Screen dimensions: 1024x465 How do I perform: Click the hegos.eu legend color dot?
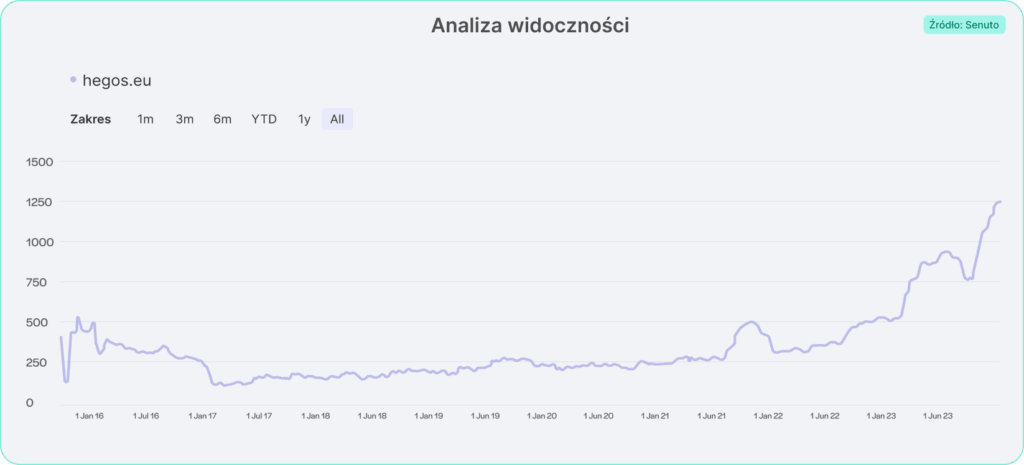click(73, 80)
